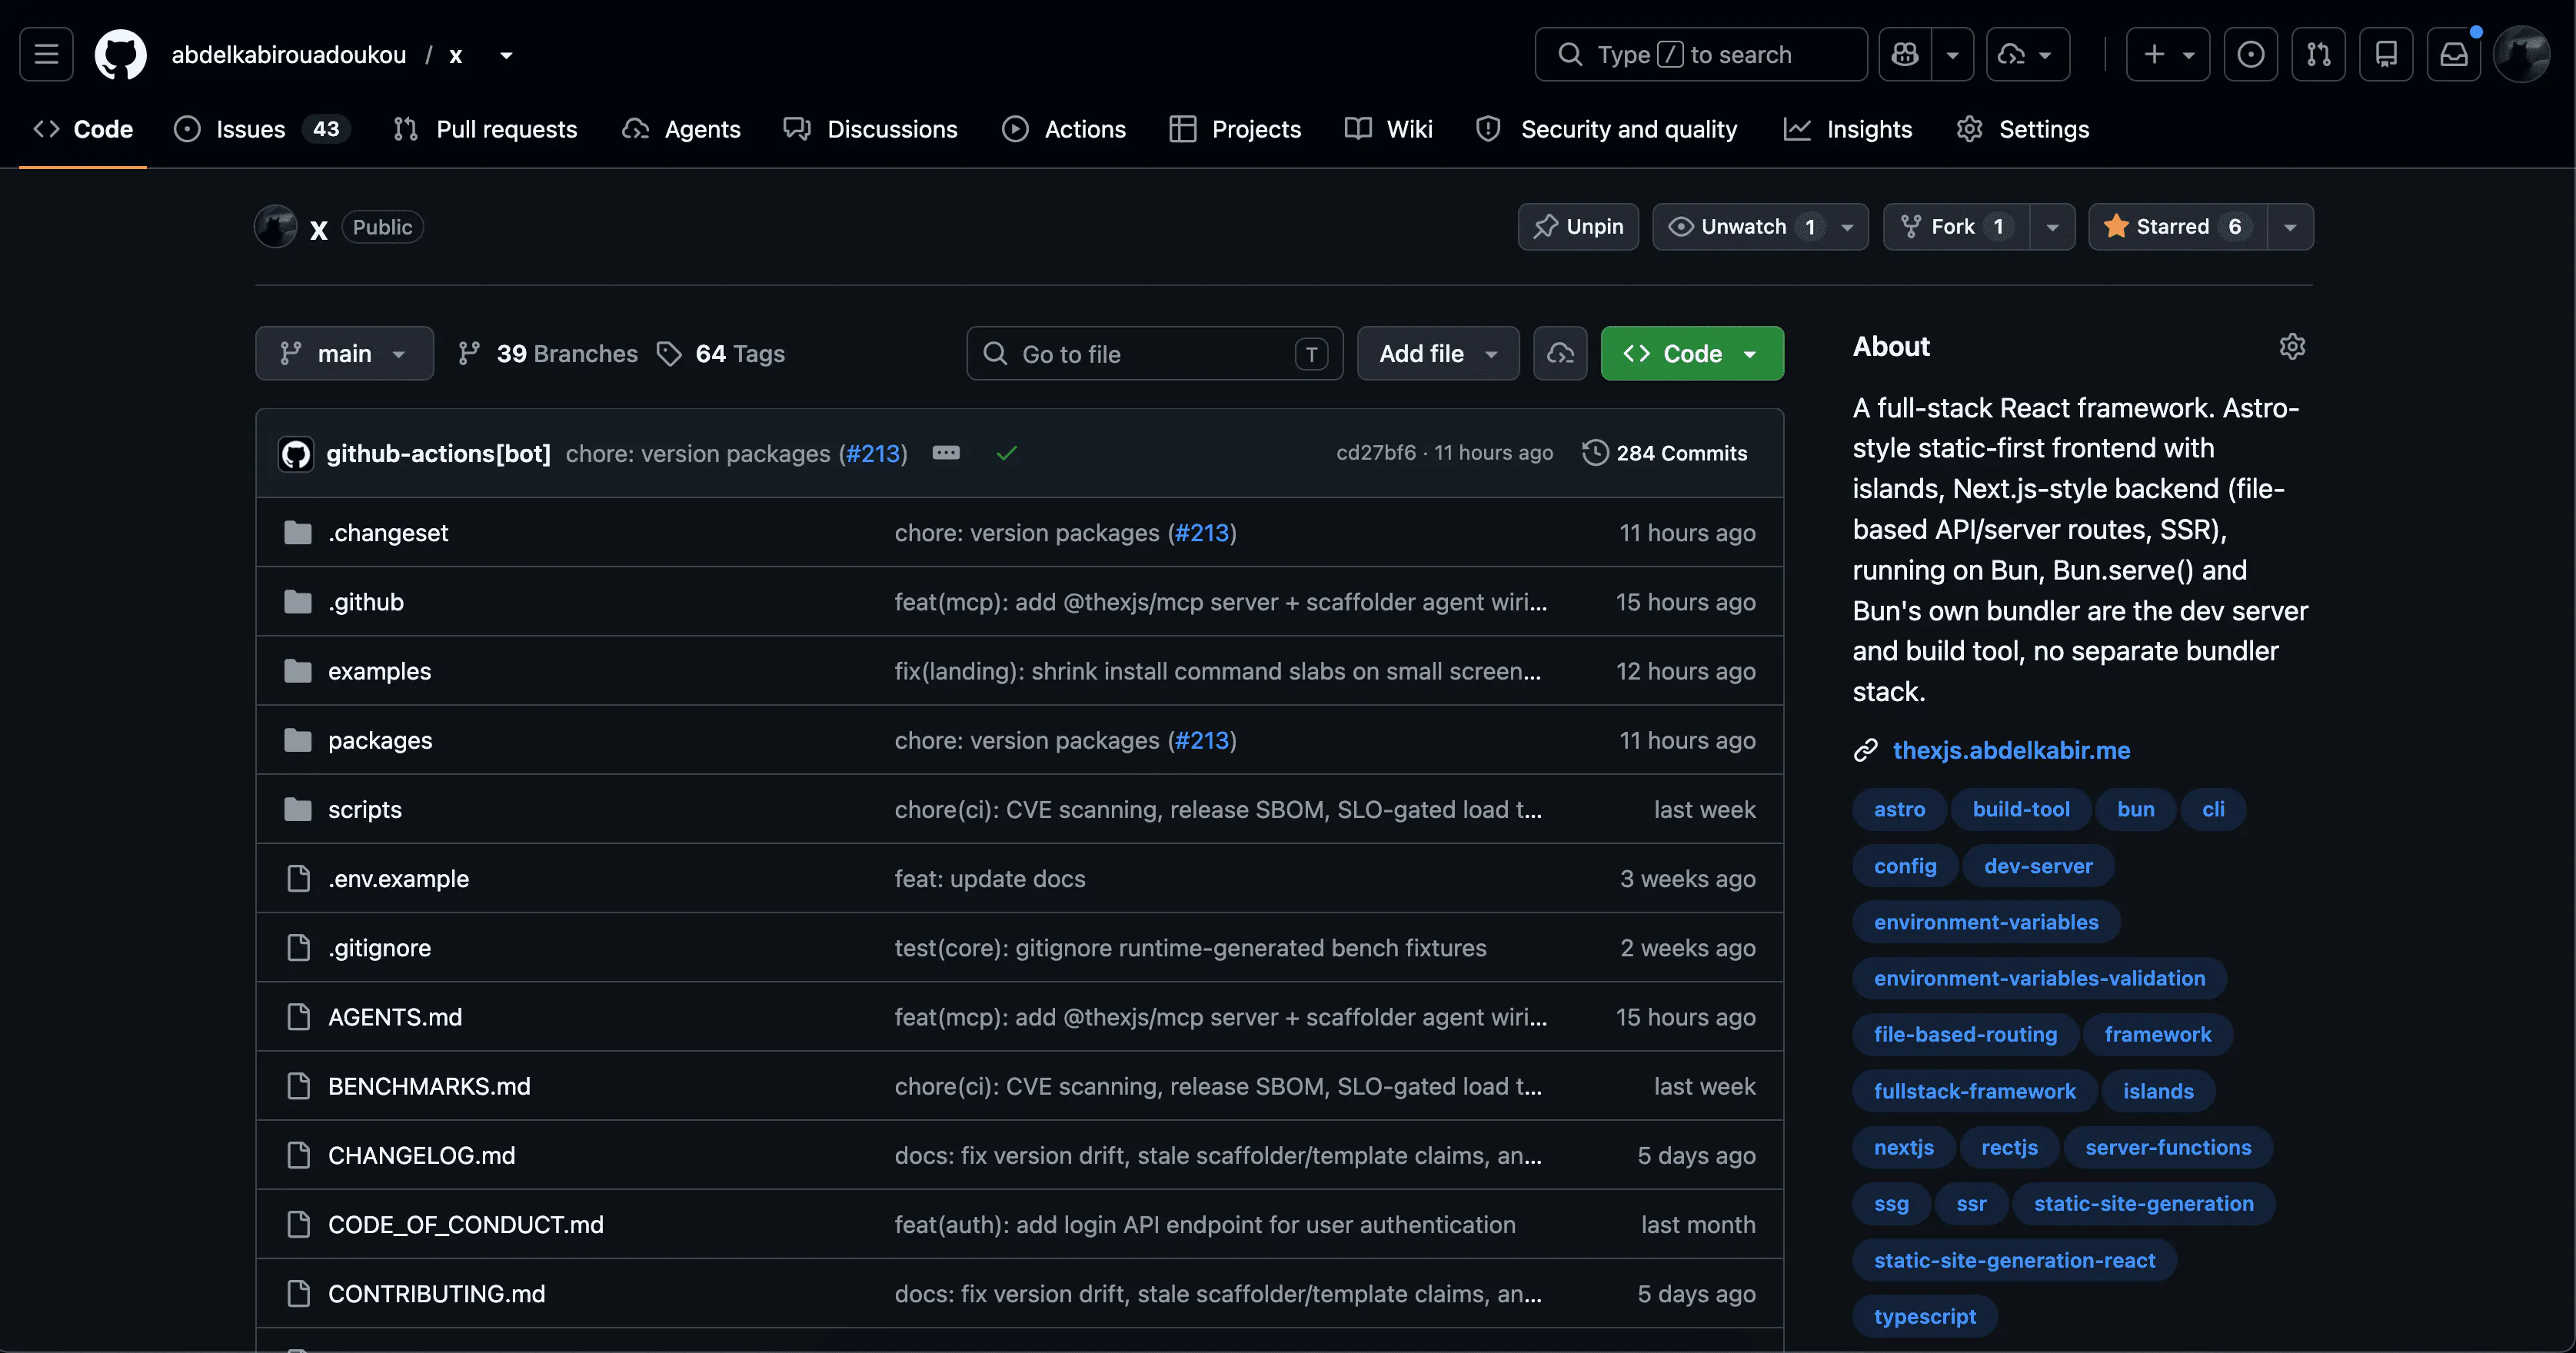Open the Add file dropdown
Screen dimensions: 2576x1353
coord(1438,353)
